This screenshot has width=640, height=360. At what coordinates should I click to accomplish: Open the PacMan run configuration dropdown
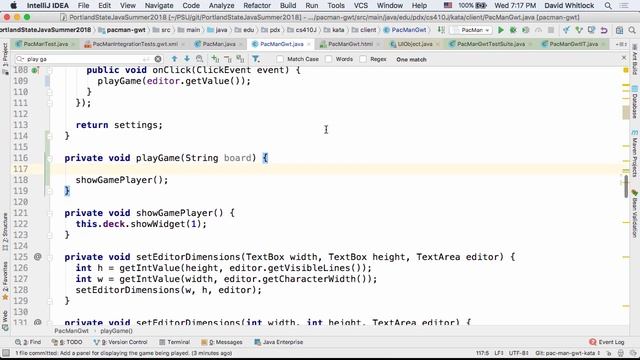point(472,30)
